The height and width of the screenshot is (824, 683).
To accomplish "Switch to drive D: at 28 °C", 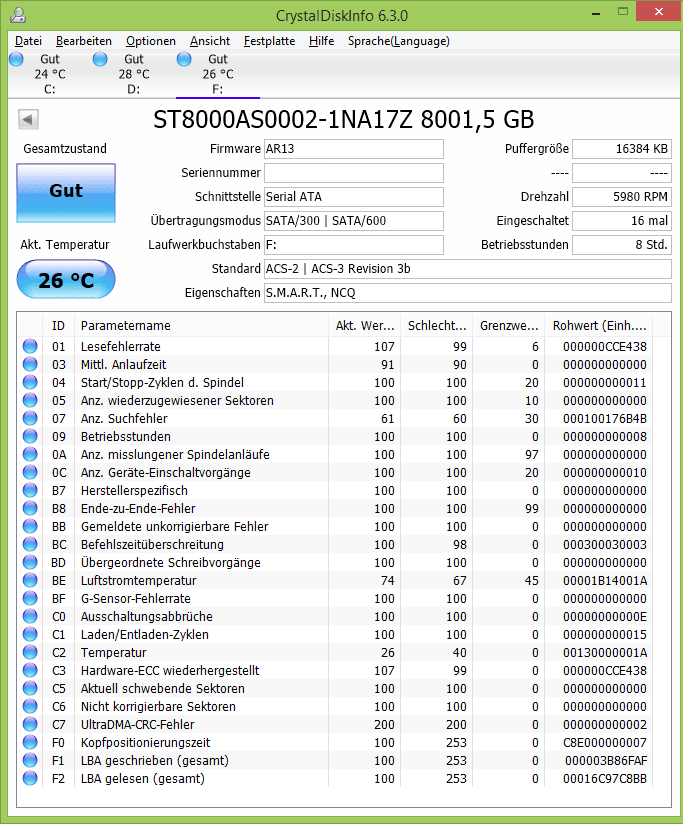I will click(134, 74).
